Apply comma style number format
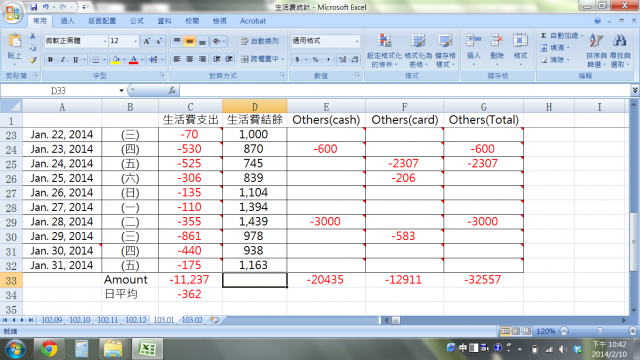The width and height of the screenshot is (640, 360). tap(328, 60)
